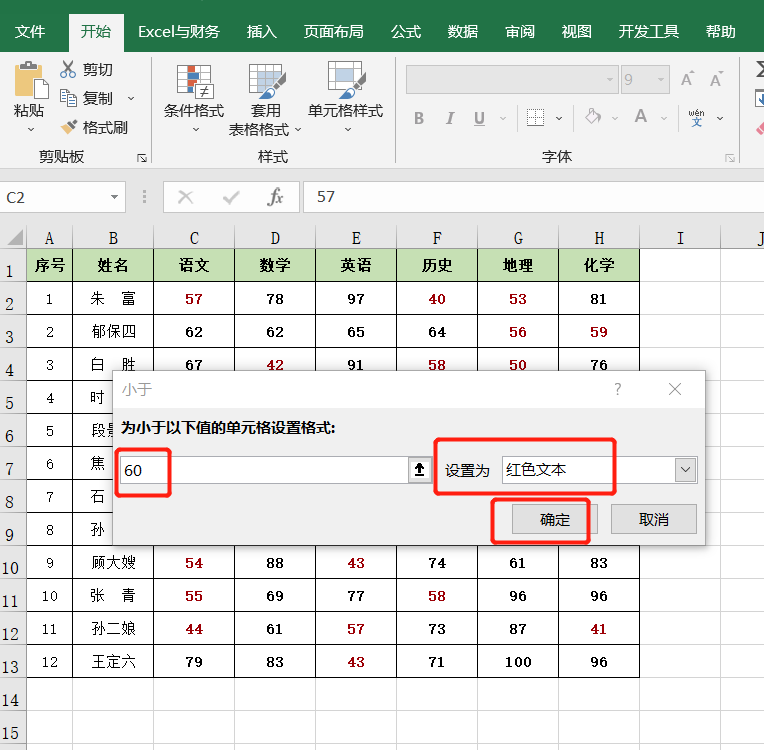Click the range selector arrow in dialog

click(420, 470)
